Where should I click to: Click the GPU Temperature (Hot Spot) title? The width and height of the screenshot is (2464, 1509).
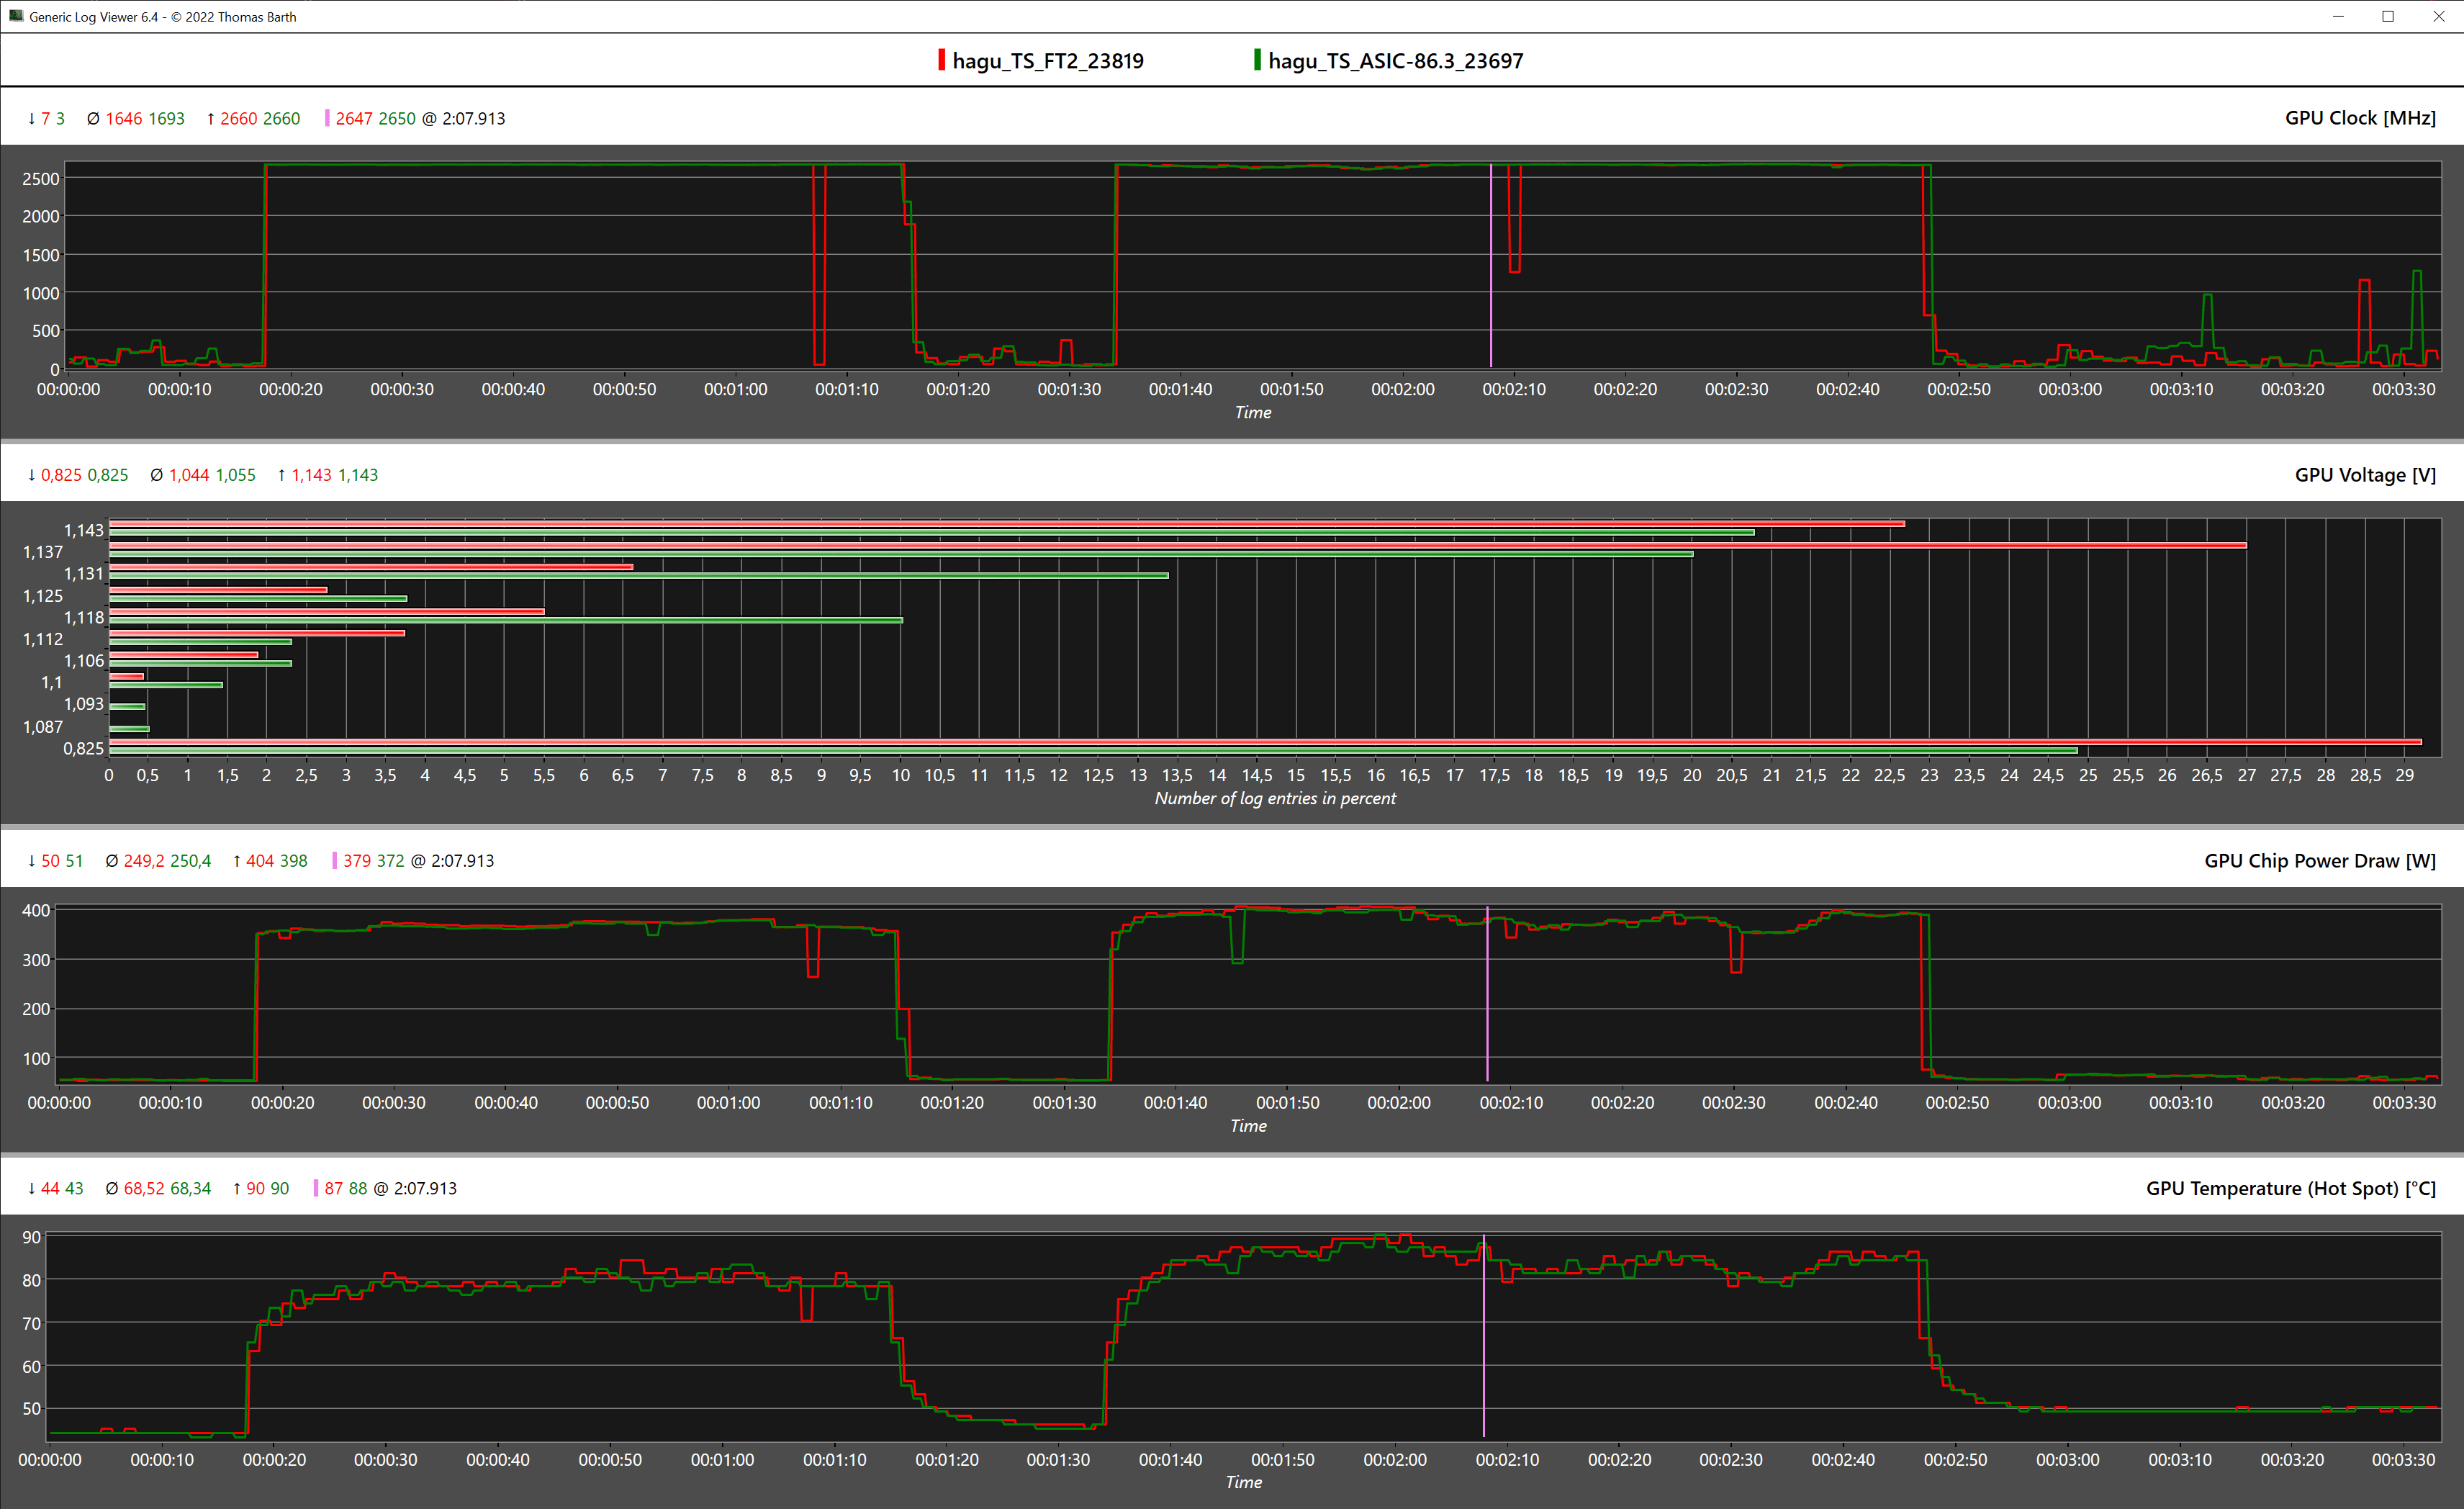(2291, 1188)
